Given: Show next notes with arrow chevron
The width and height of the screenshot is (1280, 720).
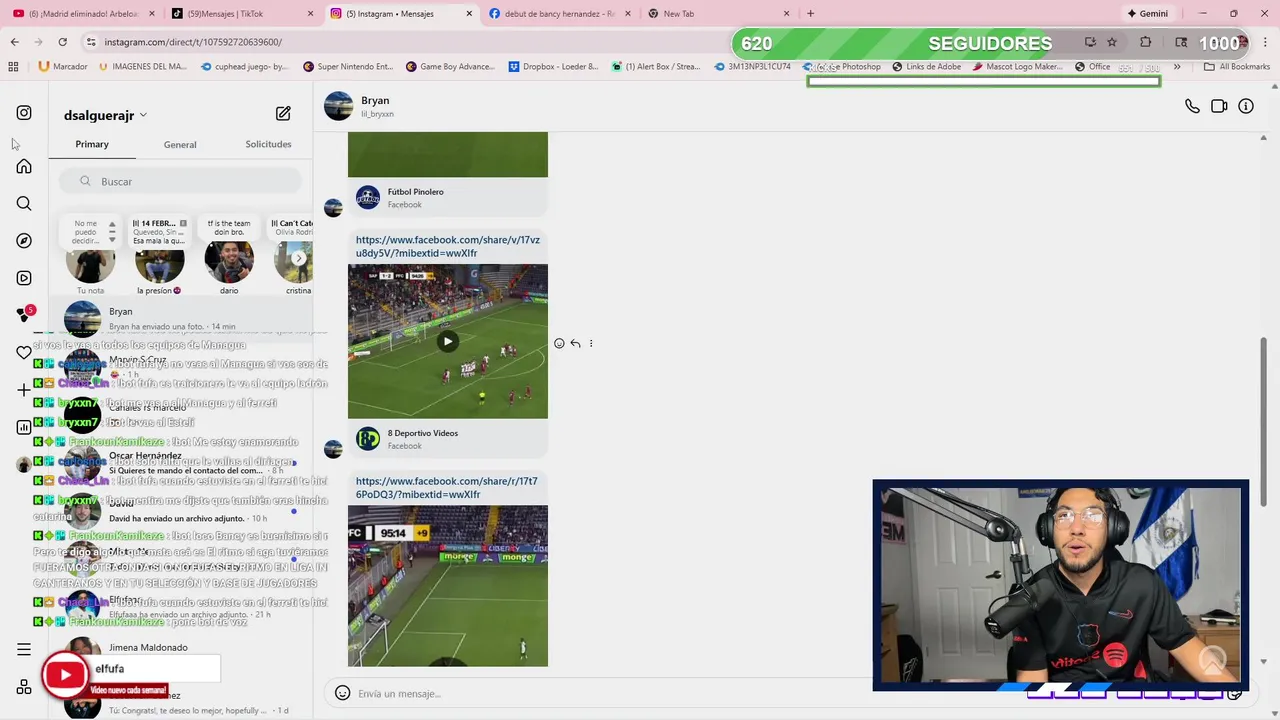Looking at the screenshot, I should coord(298,258).
